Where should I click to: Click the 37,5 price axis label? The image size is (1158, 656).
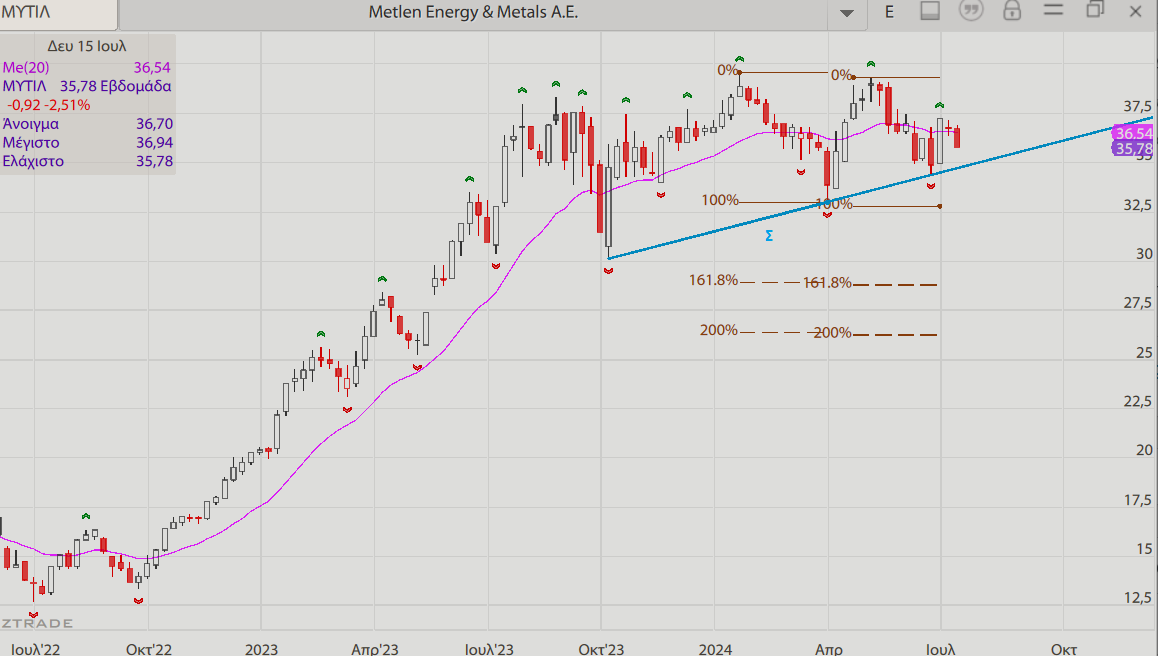coord(1137,107)
